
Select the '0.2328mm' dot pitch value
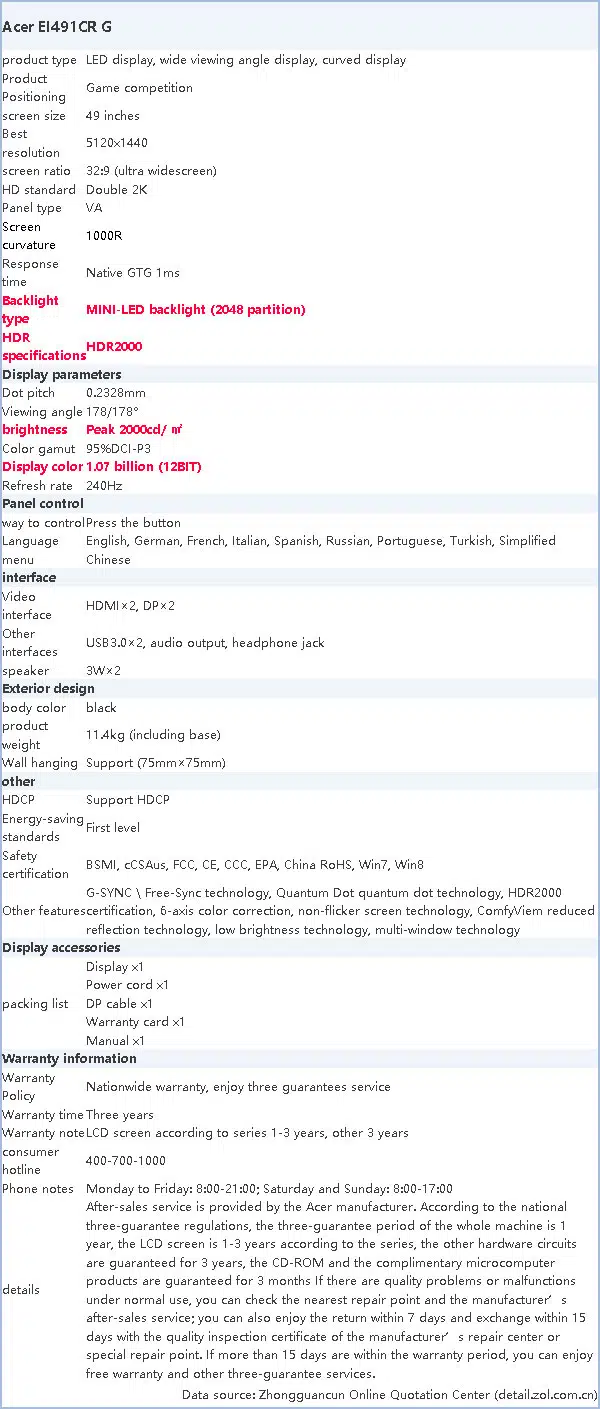116,393
